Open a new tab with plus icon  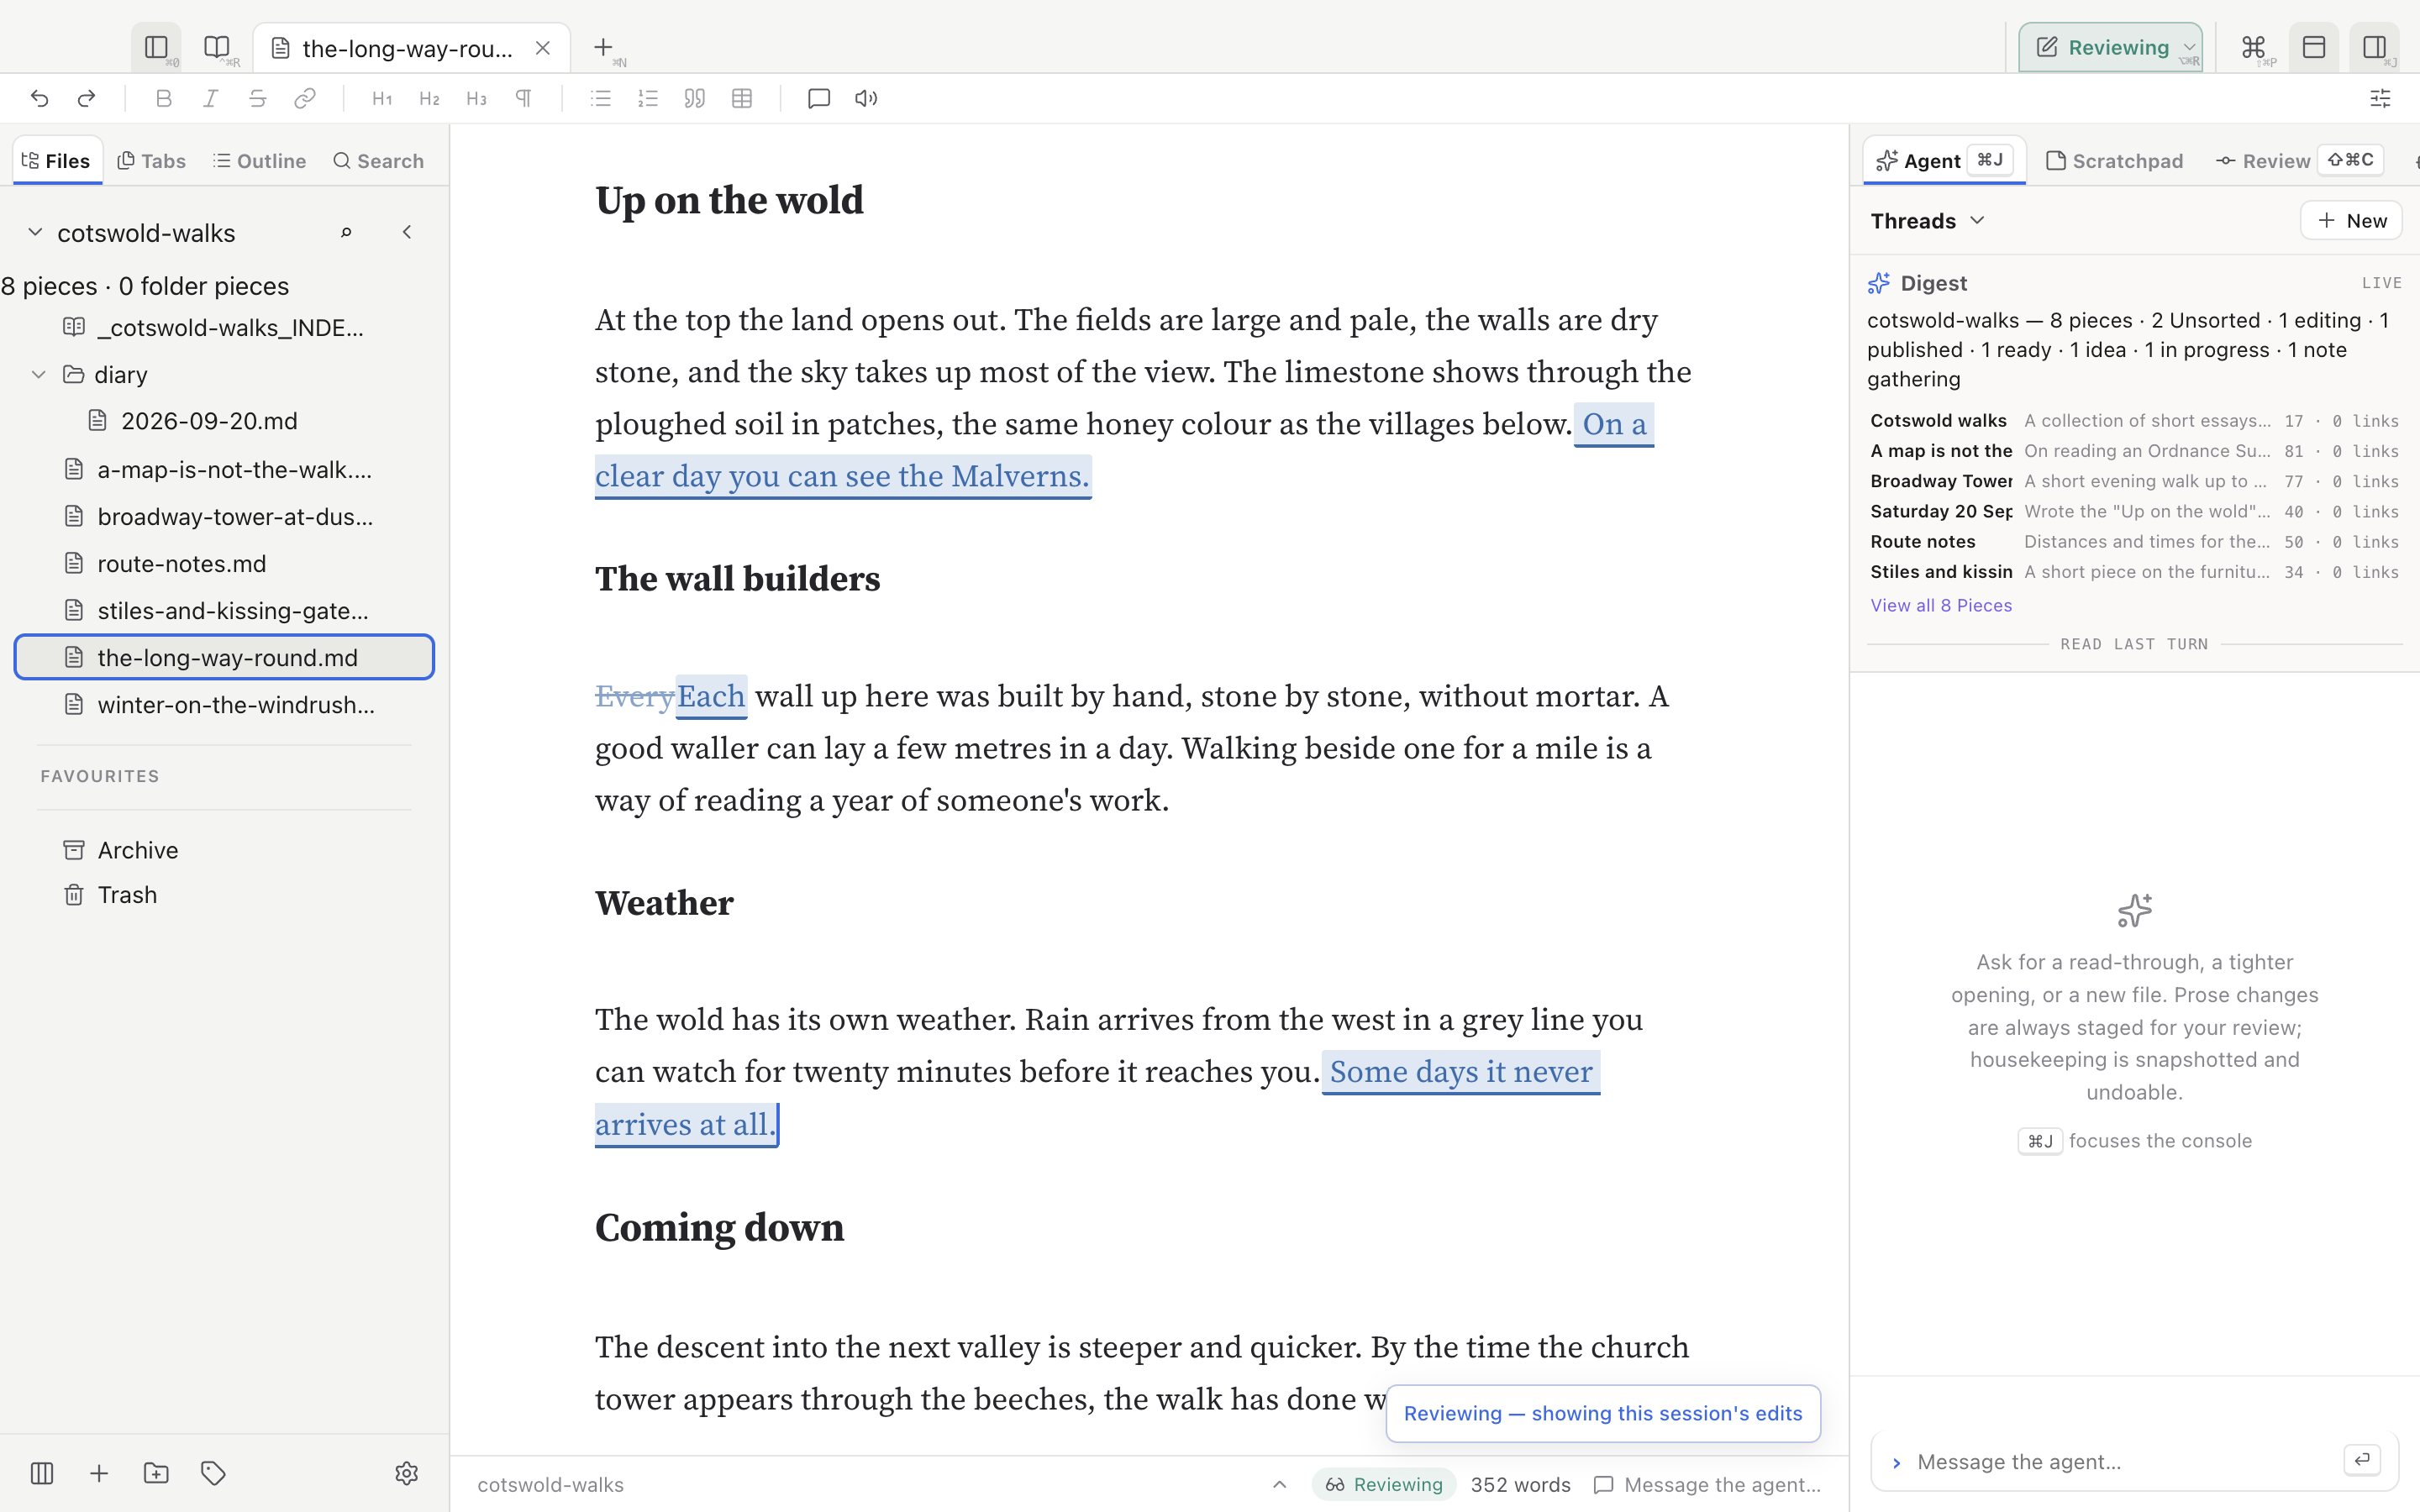pos(603,47)
